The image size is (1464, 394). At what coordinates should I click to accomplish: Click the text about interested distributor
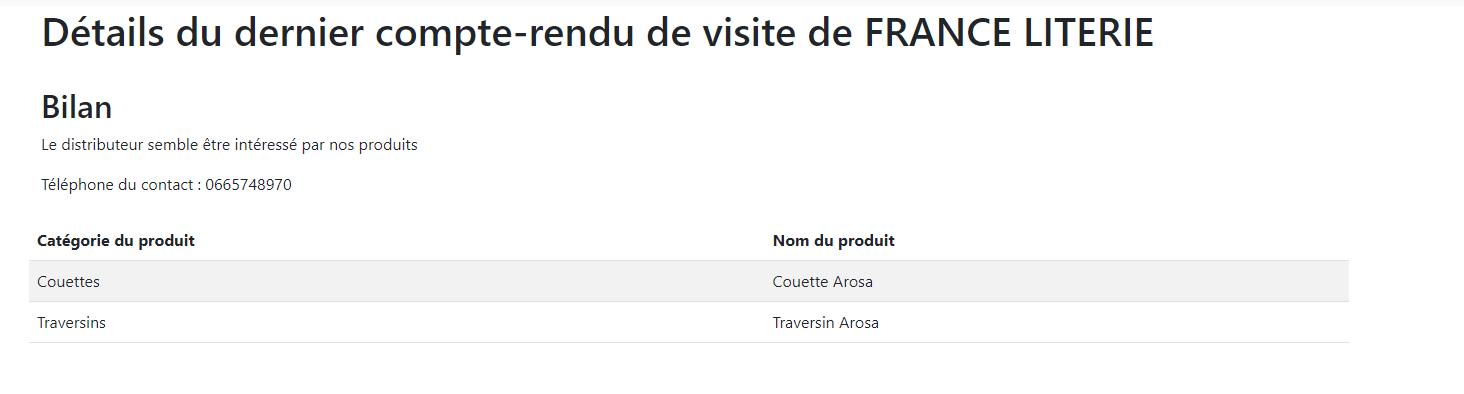[x=229, y=145]
